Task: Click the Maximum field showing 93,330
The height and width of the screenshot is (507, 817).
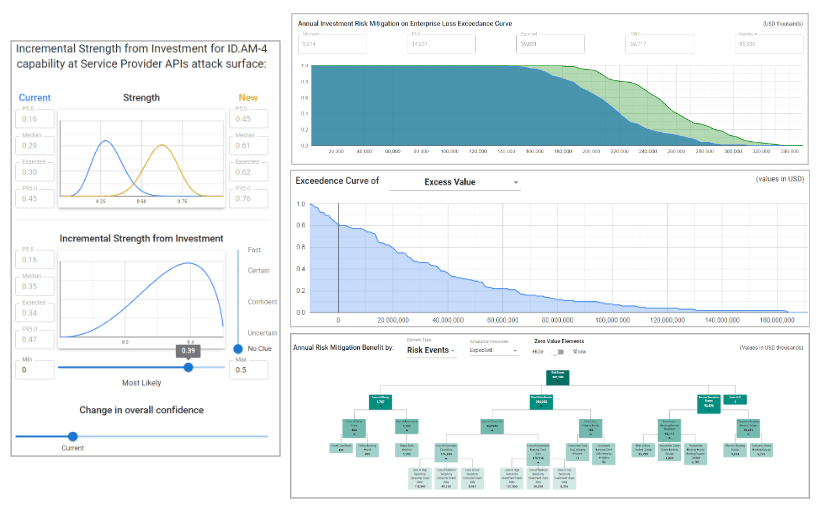Action: coord(769,44)
